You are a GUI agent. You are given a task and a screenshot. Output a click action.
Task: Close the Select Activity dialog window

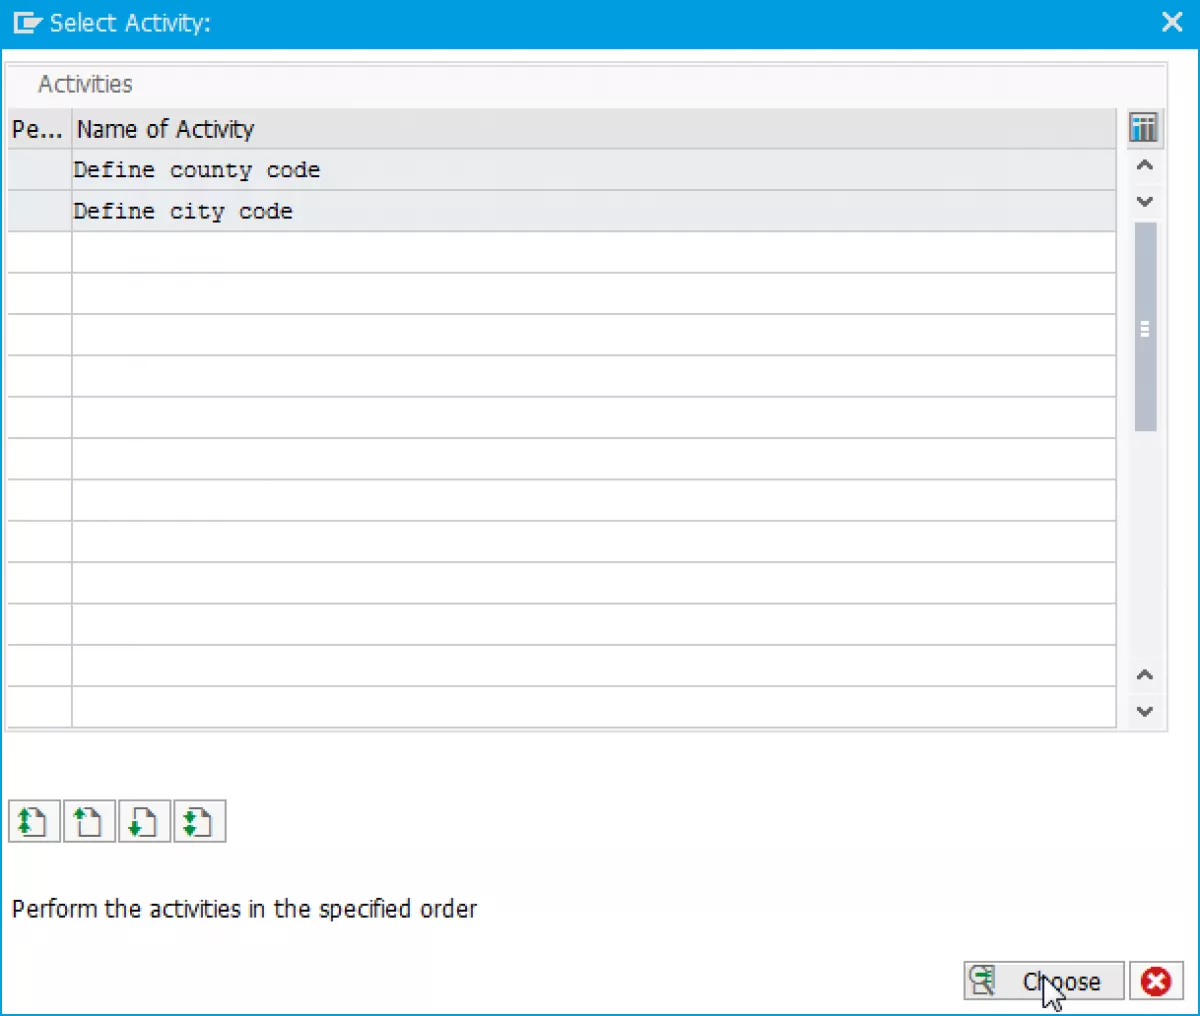tap(1172, 22)
